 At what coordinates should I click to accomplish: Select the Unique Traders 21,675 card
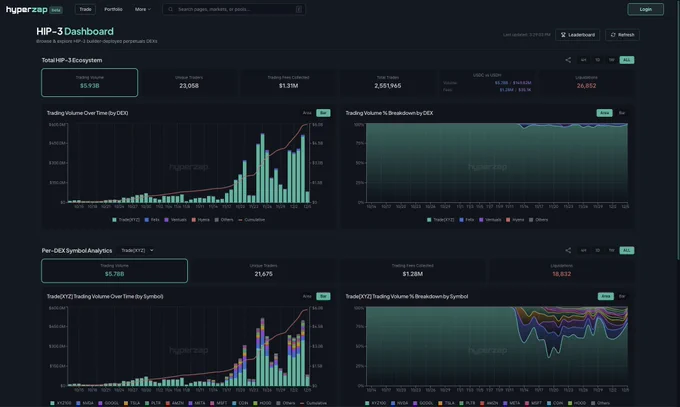click(x=264, y=271)
